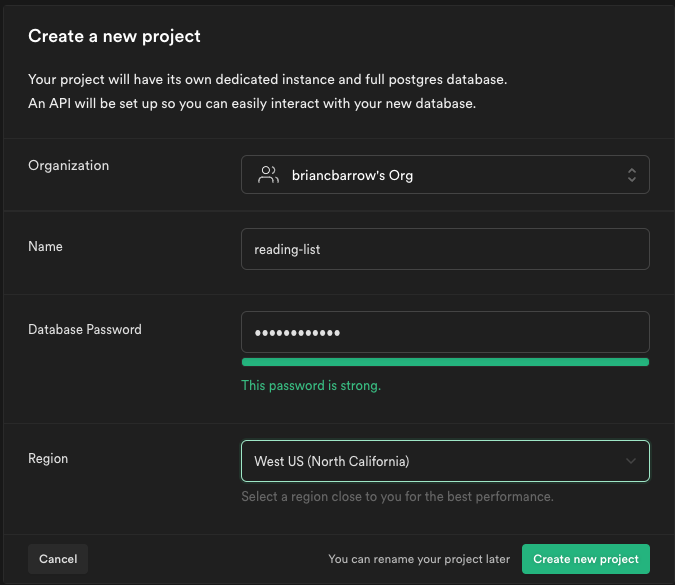Open the briancbarrow's Org dropdown
The height and width of the screenshot is (585, 675).
(445, 175)
